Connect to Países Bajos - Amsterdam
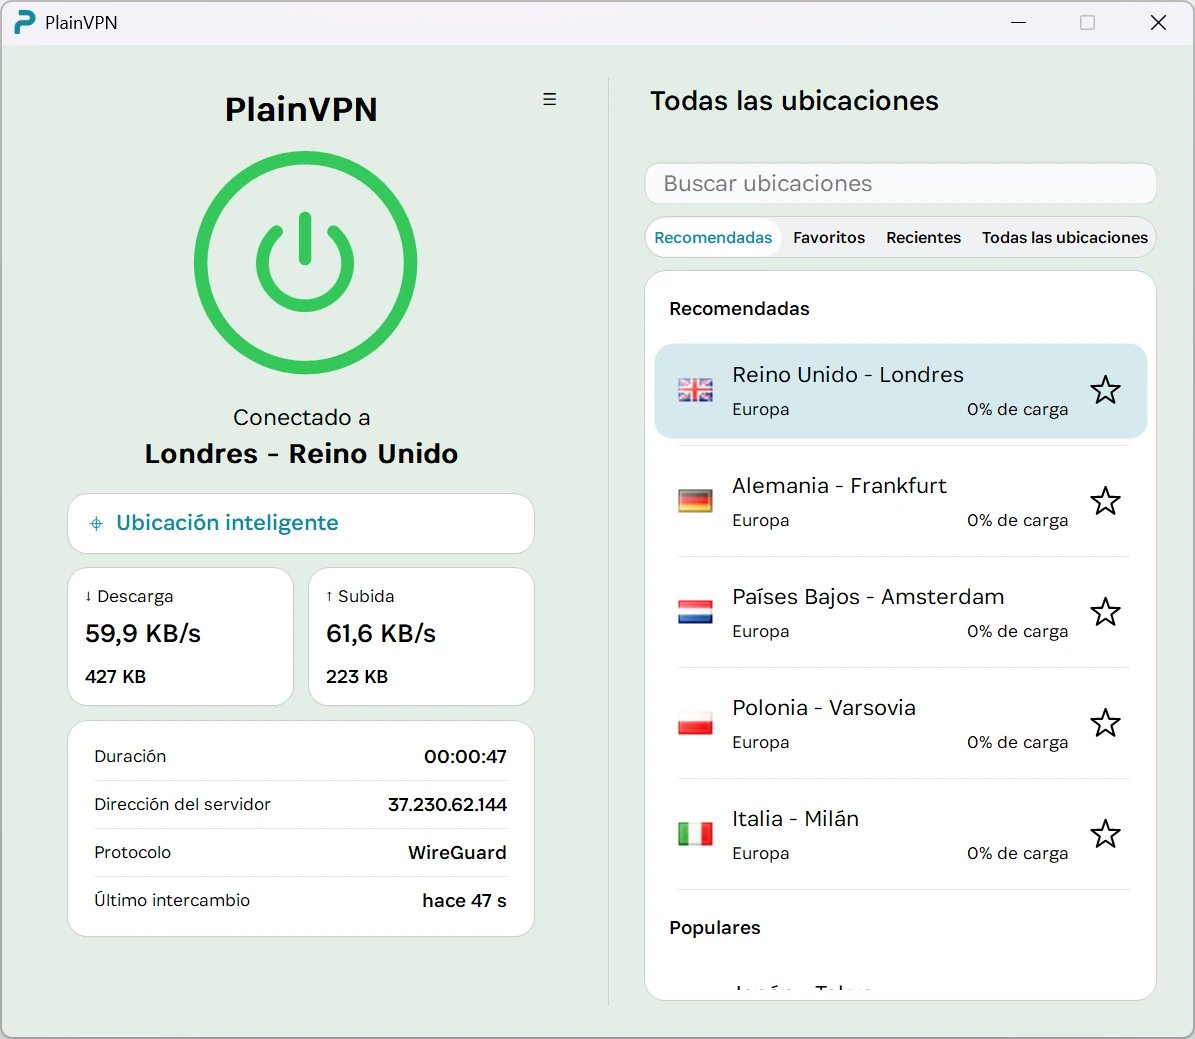Image resolution: width=1195 pixels, height=1039 pixels. (x=900, y=612)
